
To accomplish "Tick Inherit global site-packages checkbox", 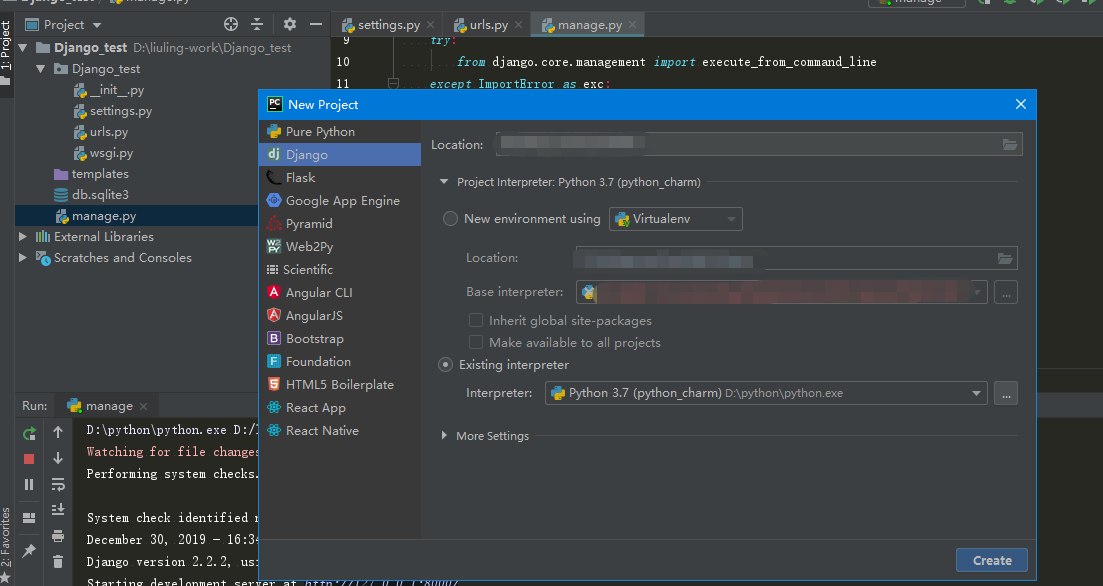I will tap(476, 321).
